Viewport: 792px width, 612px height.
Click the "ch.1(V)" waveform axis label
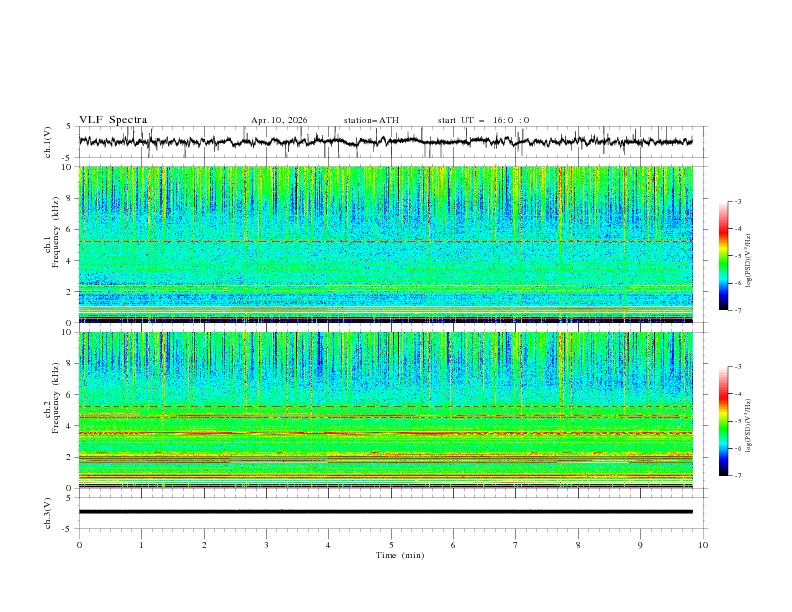48,142
